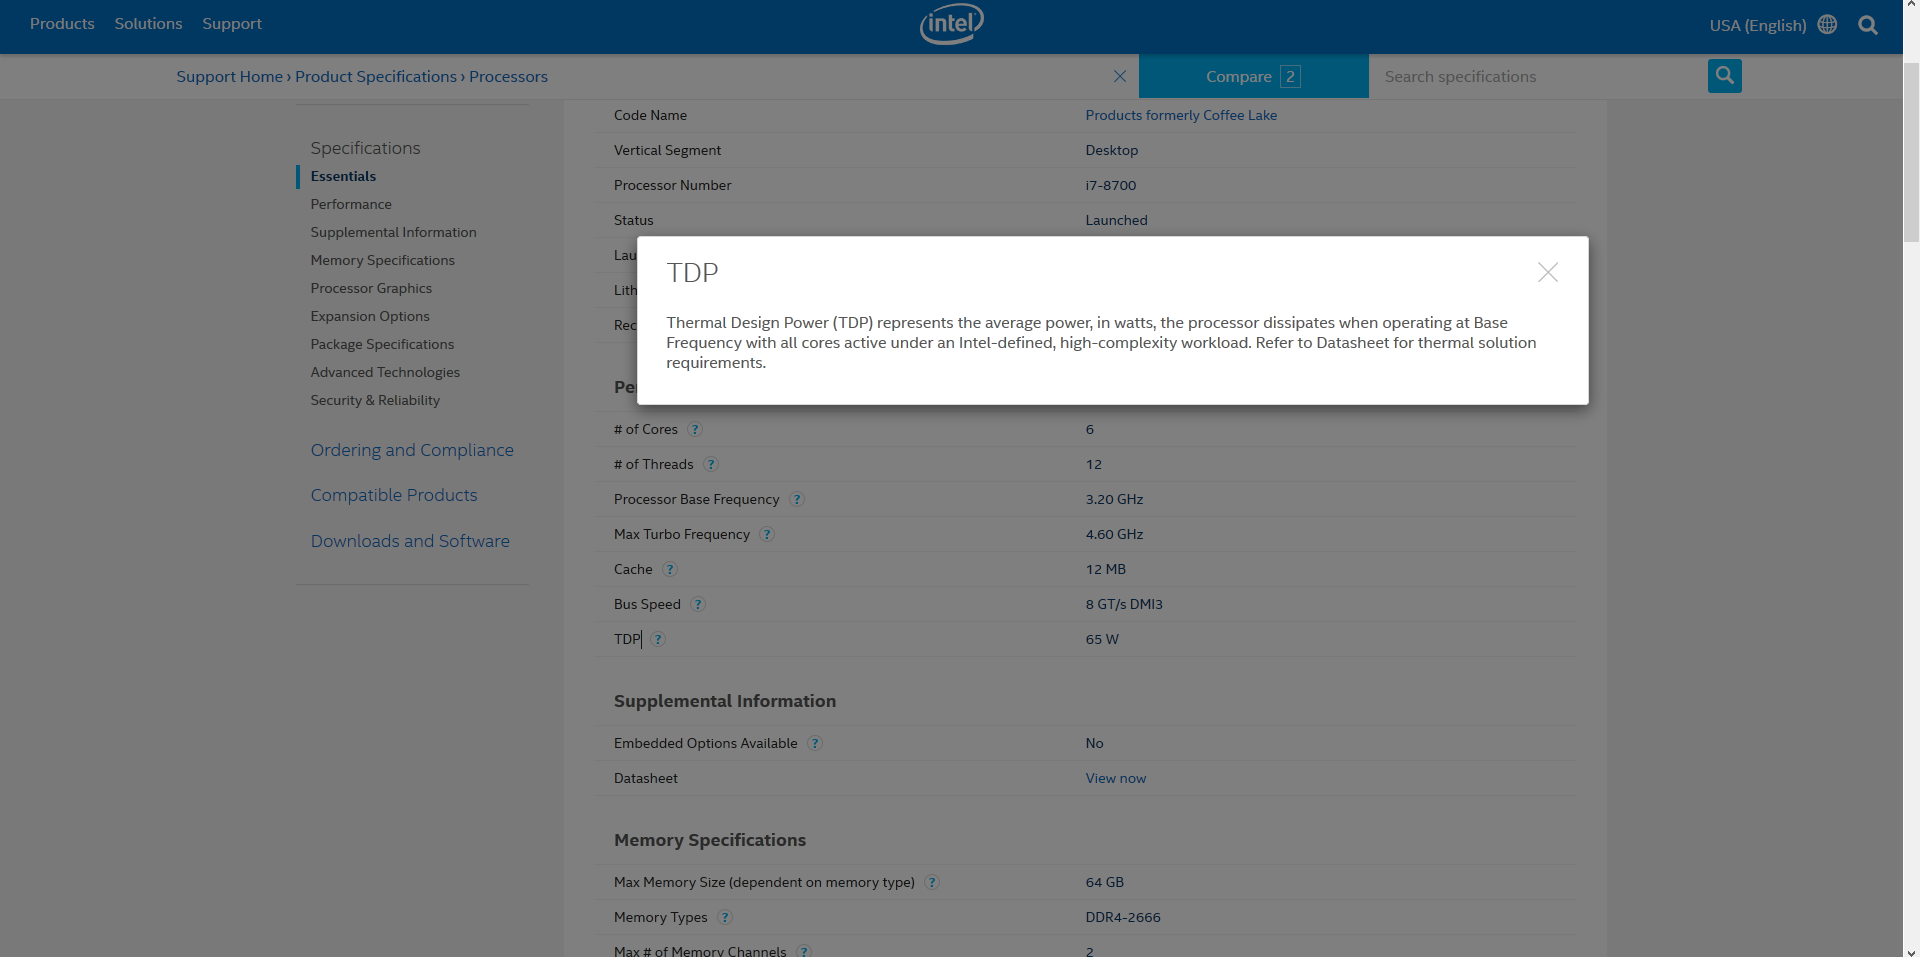1920x957 pixels.
Task: Open help icon for Max Turbo Frequency
Action: 767,534
